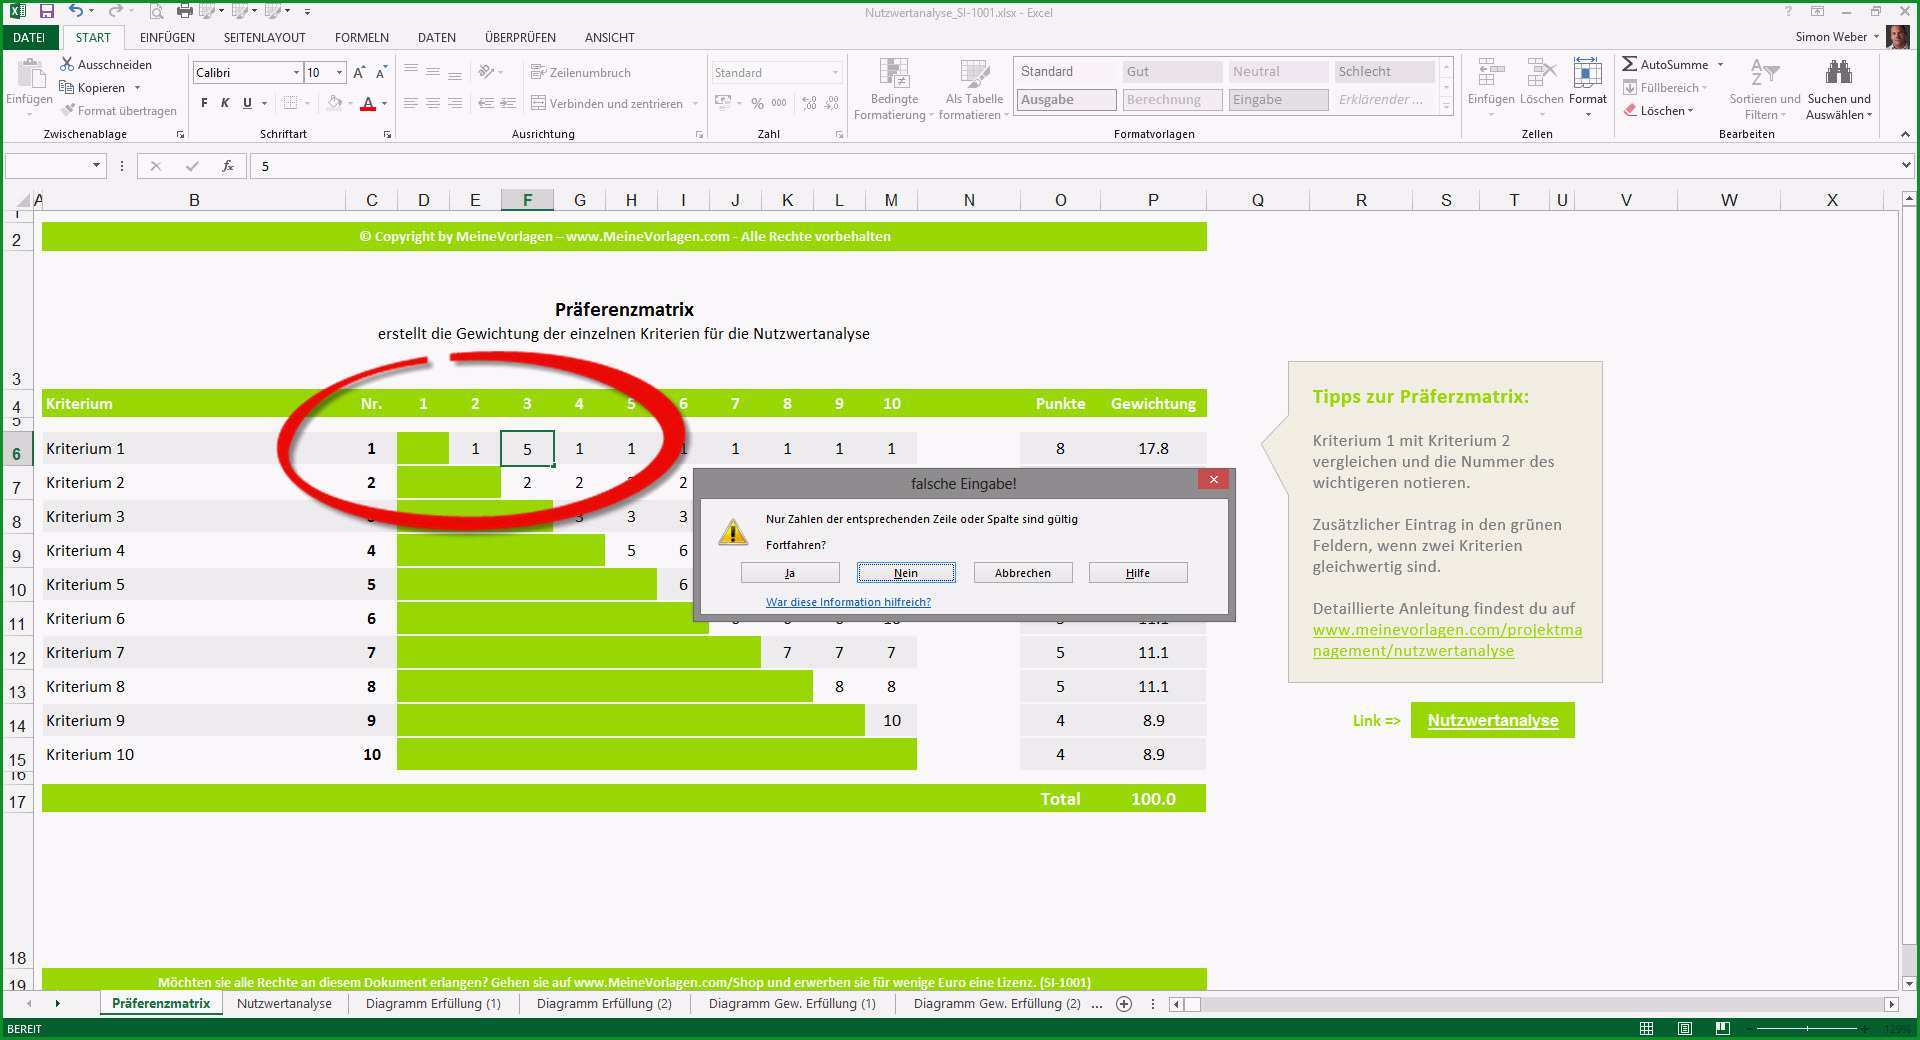Toggle top vertical alignment
Viewport: 1920px width, 1040px height.
(x=411, y=72)
